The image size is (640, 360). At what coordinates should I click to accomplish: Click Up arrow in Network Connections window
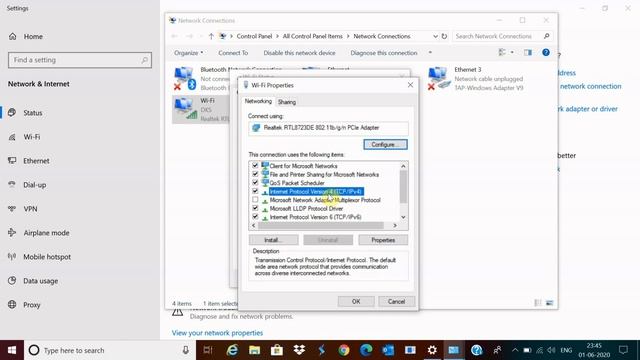click(x=211, y=36)
